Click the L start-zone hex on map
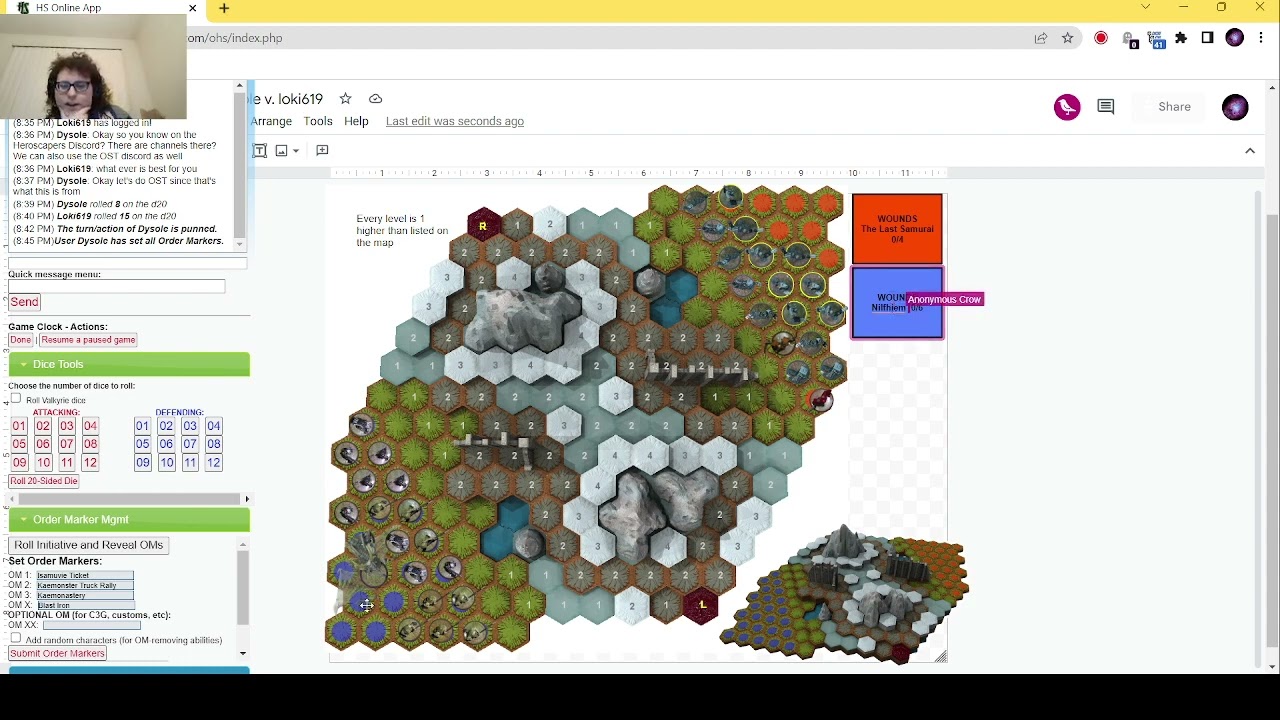Image resolution: width=1280 pixels, height=720 pixels. click(702, 605)
